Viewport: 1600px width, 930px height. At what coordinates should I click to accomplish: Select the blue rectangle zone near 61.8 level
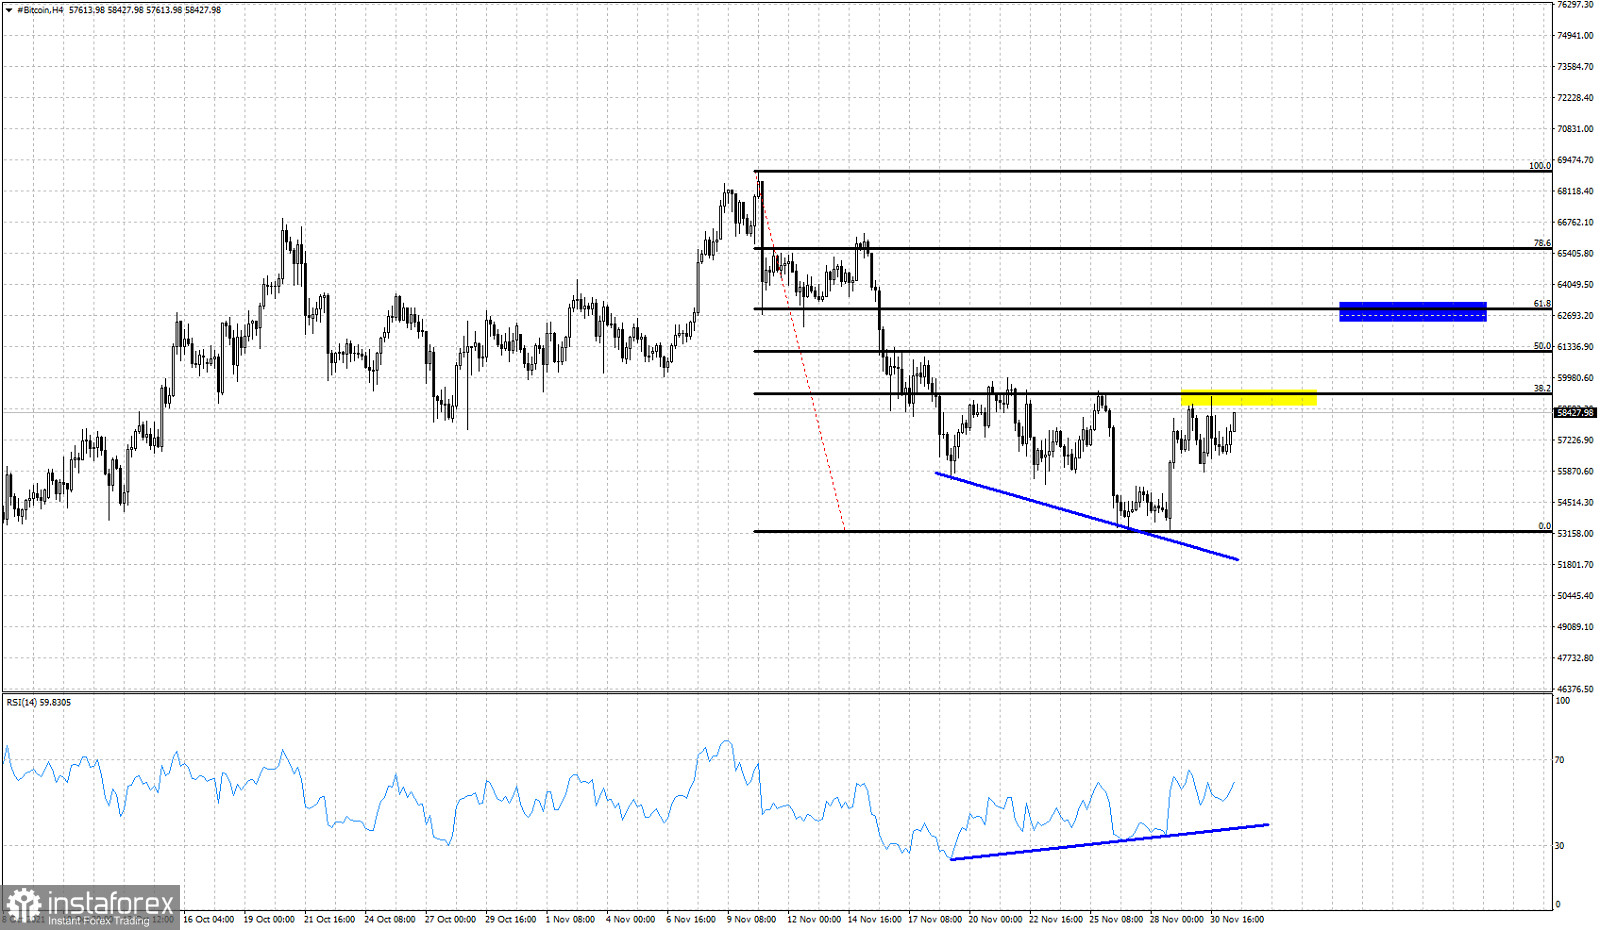pyautogui.click(x=1412, y=312)
